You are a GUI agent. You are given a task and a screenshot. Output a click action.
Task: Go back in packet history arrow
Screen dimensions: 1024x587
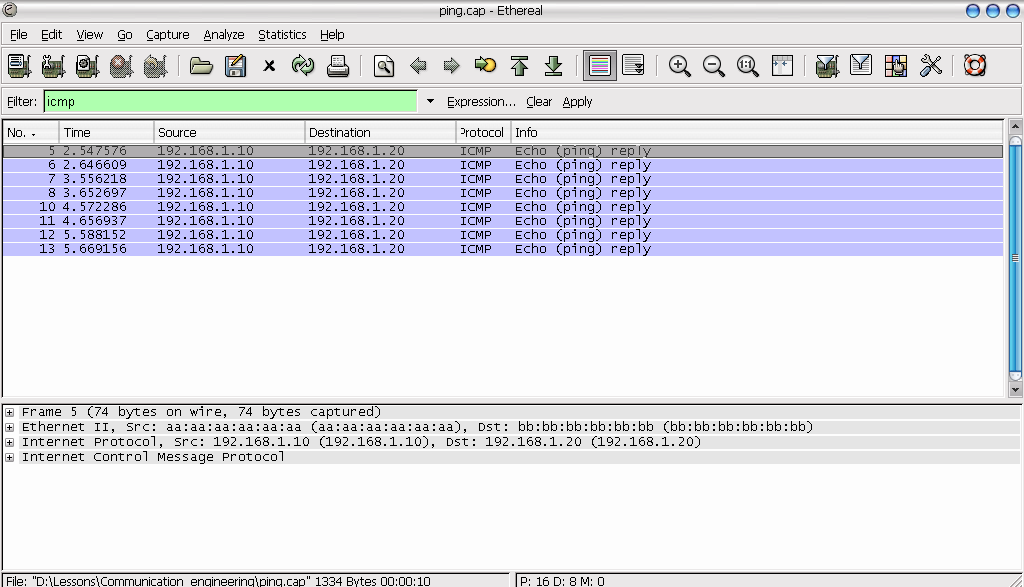[418, 65]
